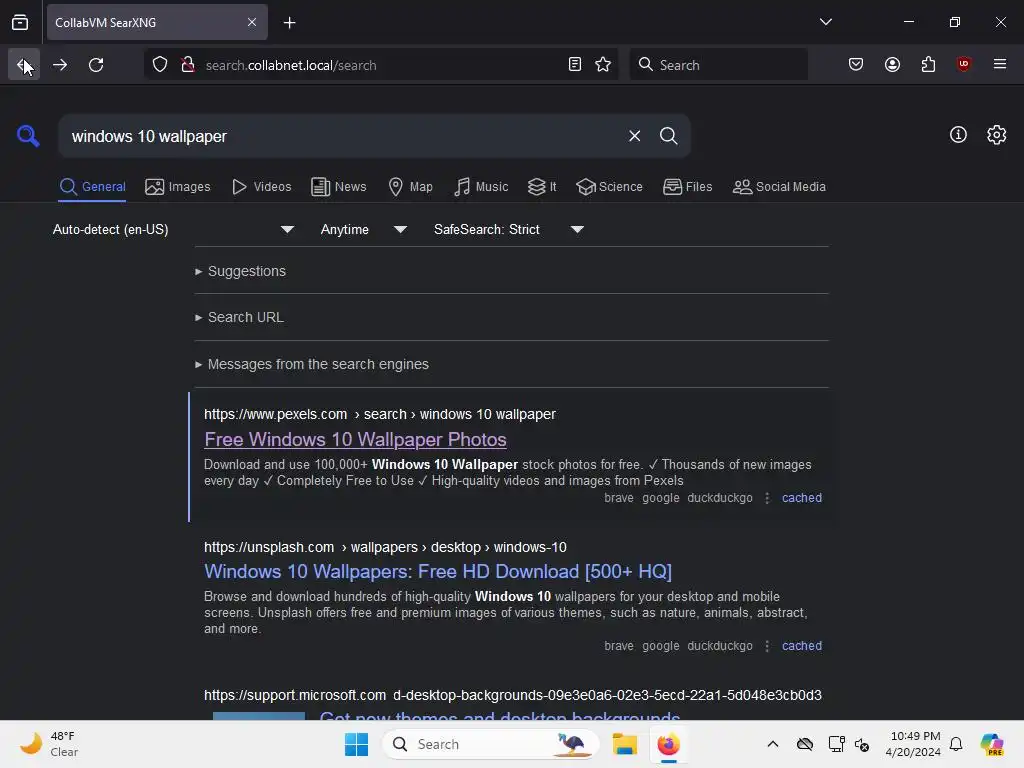Open the Auto-detect (en-US) language dropdown
This screenshot has height=768, width=1024.
(x=173, y=229)
